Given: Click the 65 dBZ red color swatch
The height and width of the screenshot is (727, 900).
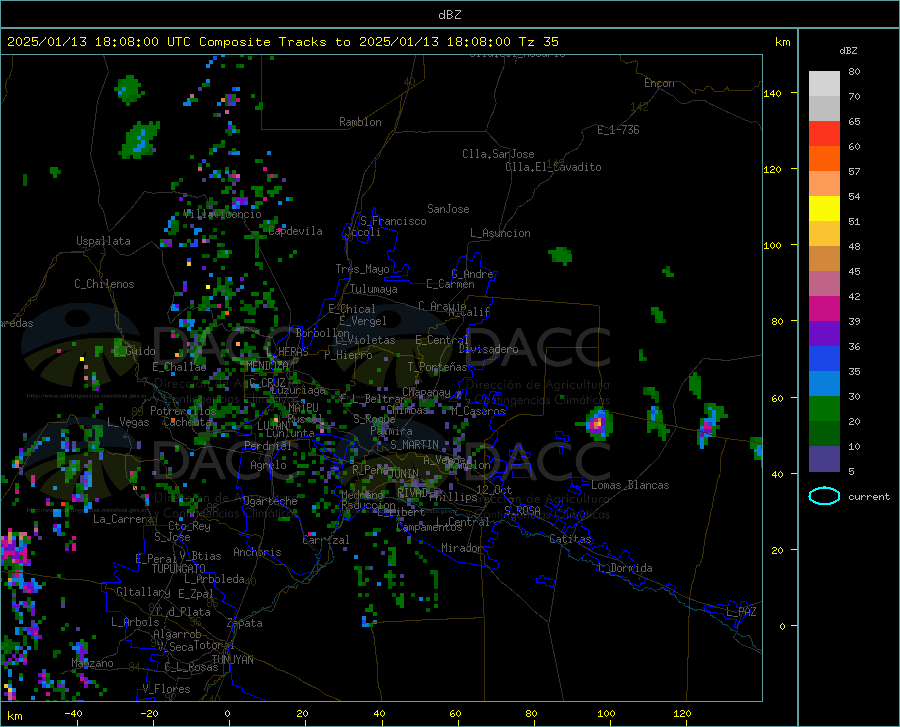Looking at the screenshot, I should point(824,133).
